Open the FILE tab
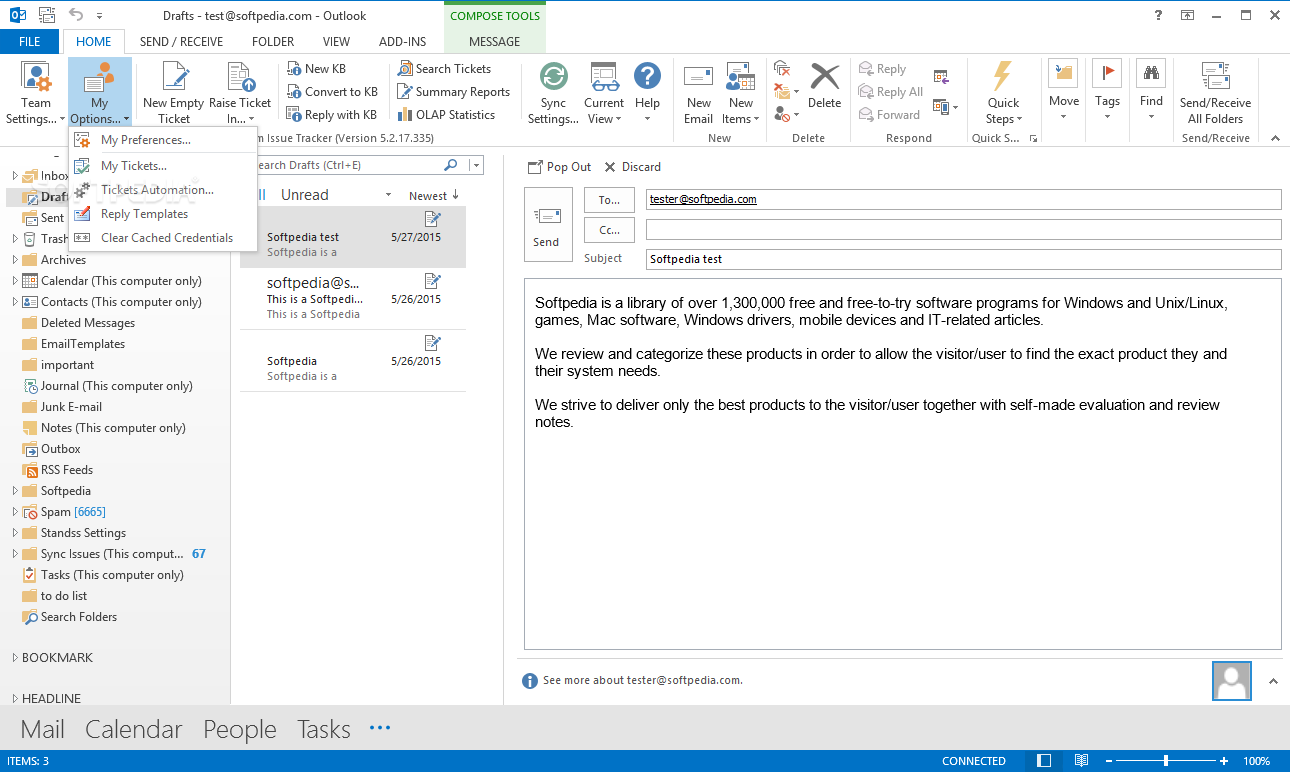 [x=30, y=42]
